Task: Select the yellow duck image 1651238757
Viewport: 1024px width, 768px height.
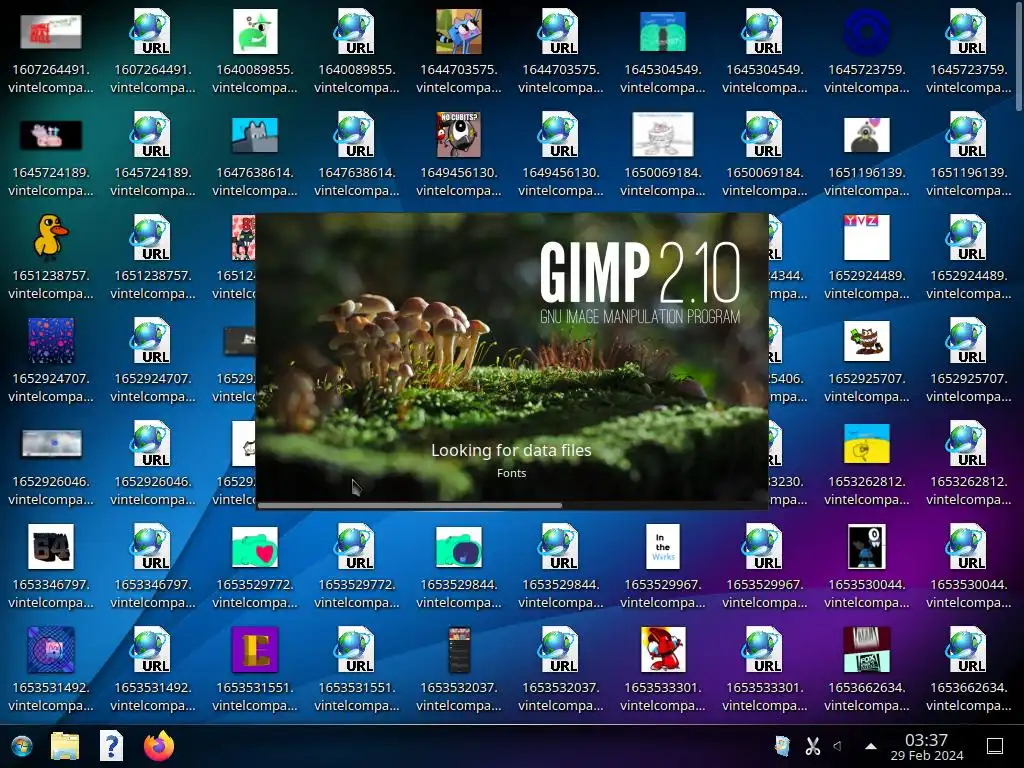Action: pyautogui.click(x=51, y=237)
